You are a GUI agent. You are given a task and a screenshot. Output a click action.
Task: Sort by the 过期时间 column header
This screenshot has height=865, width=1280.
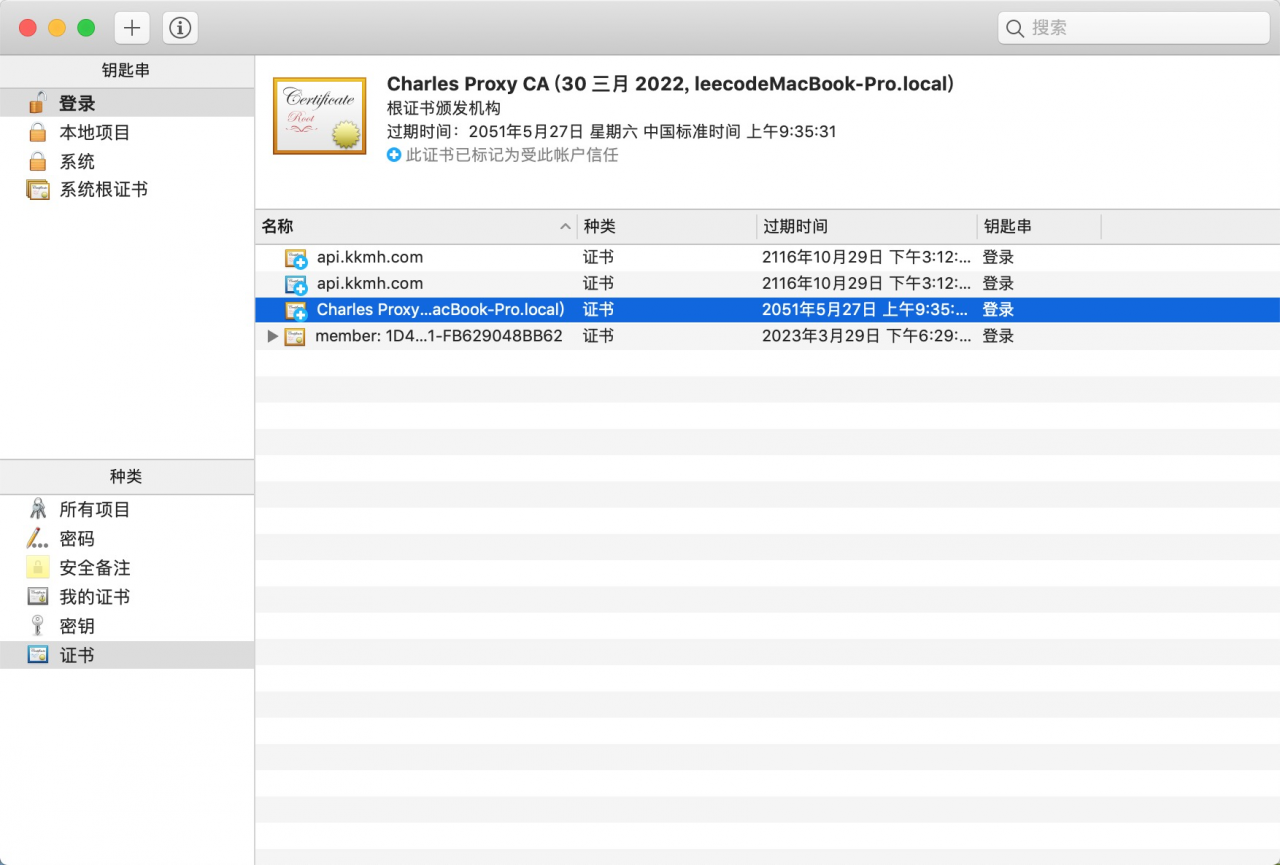point(867,227)
